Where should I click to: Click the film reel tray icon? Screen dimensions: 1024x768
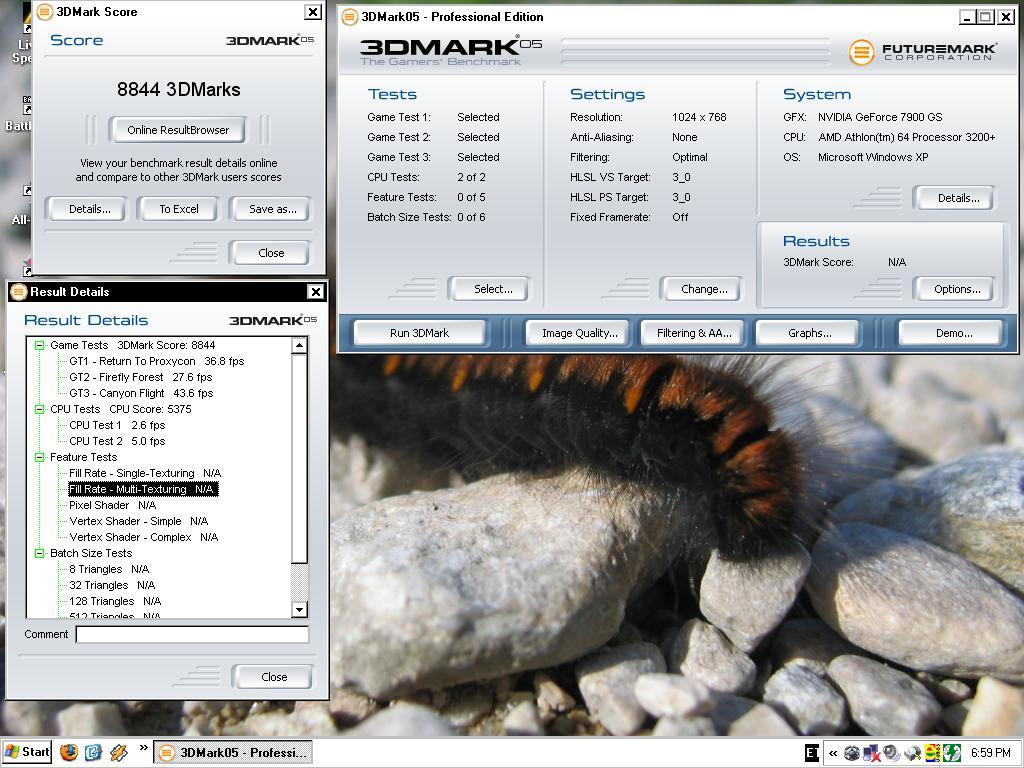[x=852, y=753]
